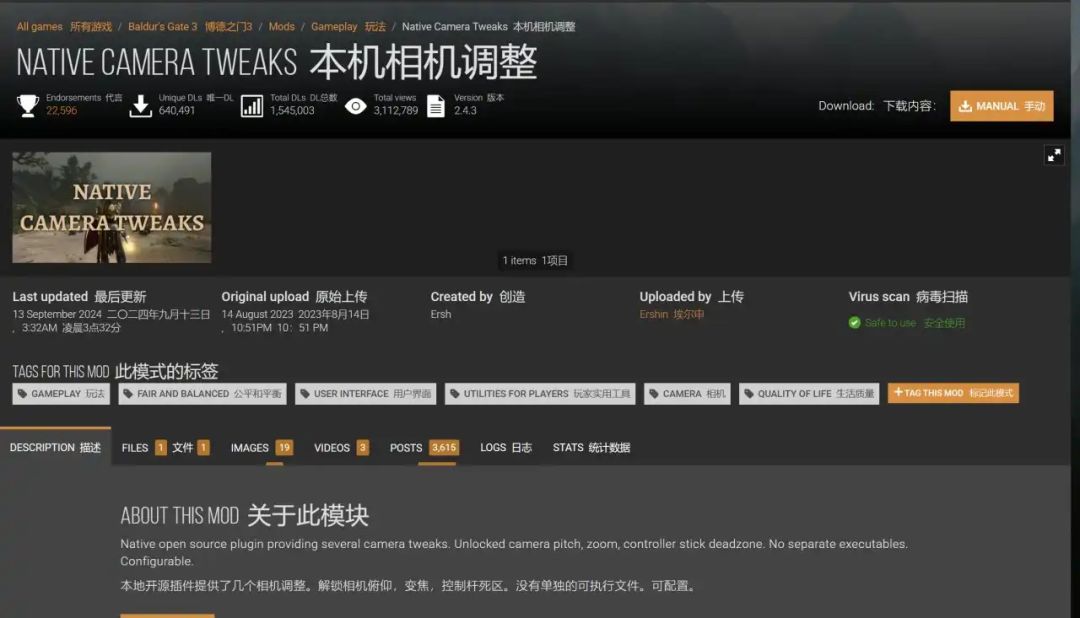Click the 1,545,003 total downloads value
The image size is (1080, 618).
tap(292, 110)
